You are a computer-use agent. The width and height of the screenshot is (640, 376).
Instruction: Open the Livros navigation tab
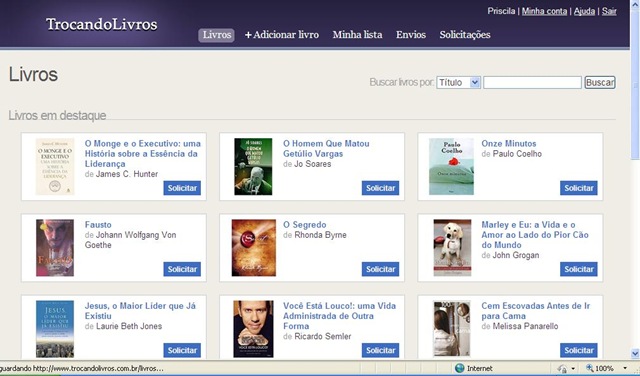tap(216, 35)
